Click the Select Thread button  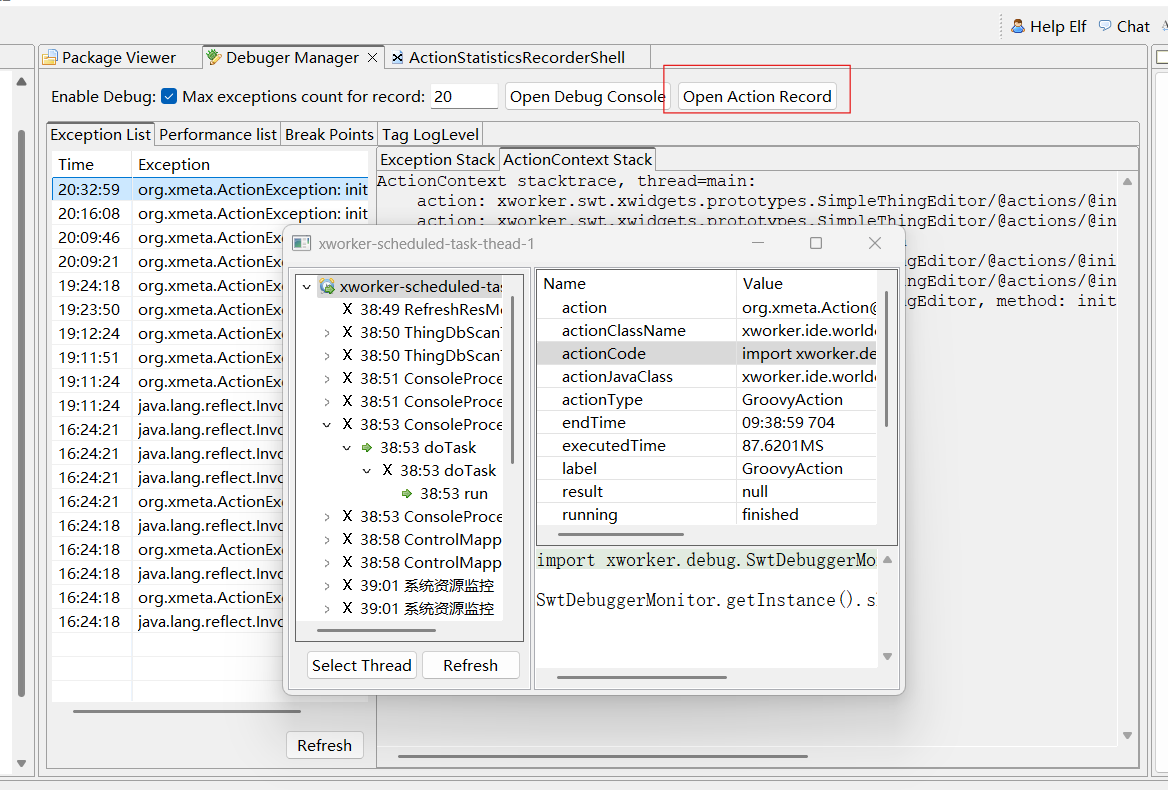pyautogui.click(x=361, y=666)
